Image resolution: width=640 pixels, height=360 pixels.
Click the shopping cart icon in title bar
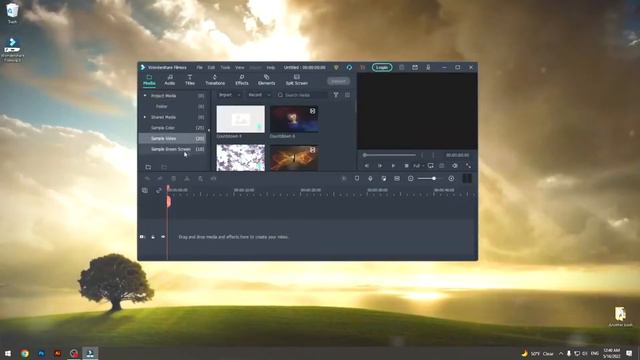[x=362, y=67]
